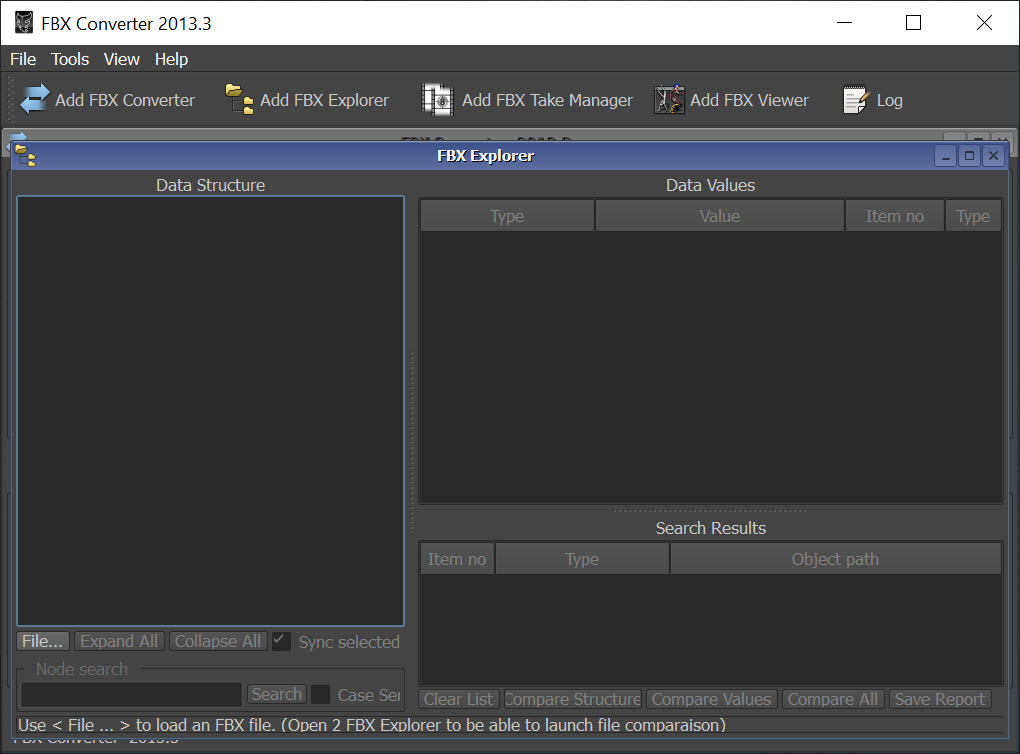Click the Item no header in Search Results

pyautogui.click(x=457, y=559)
